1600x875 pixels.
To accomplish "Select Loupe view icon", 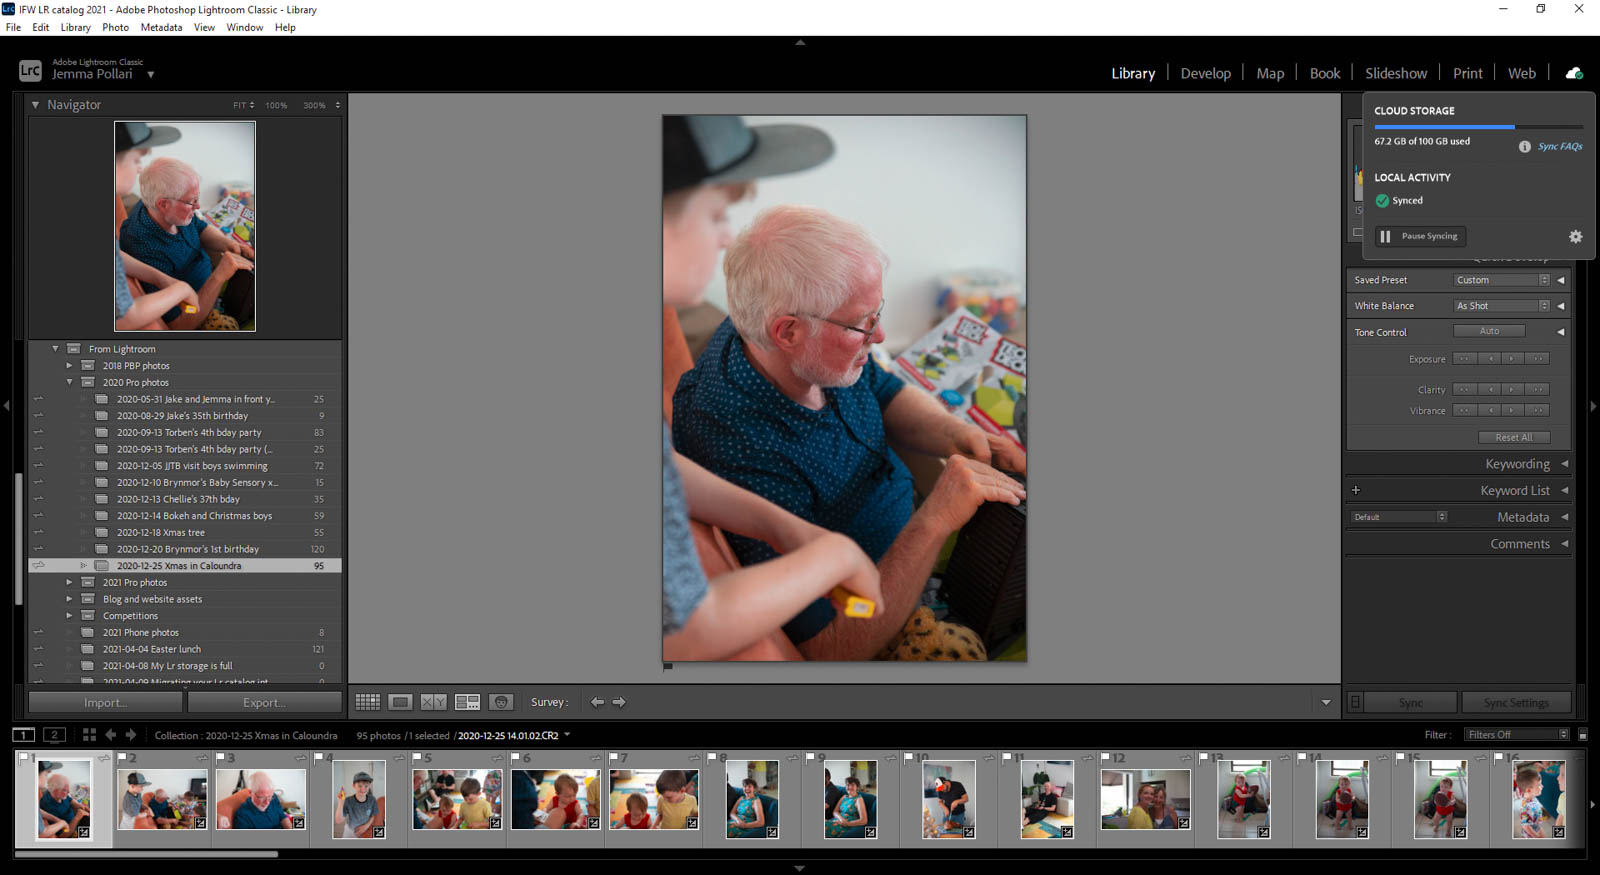I will point(400,702).
